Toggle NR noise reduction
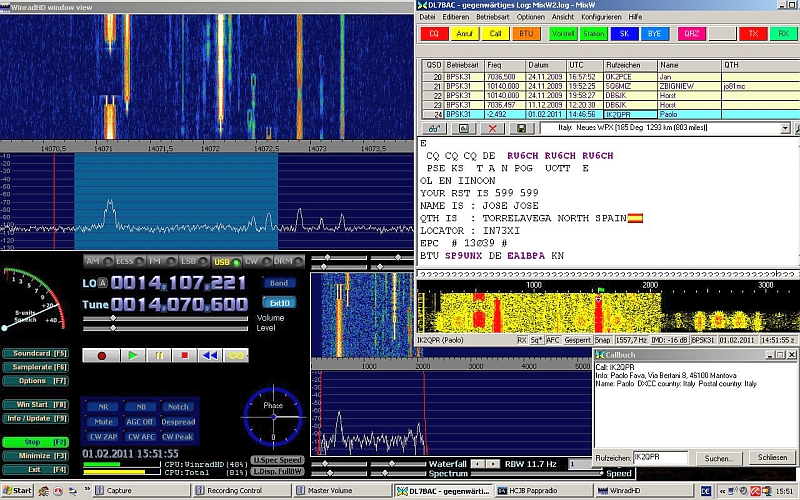Image resolution: width=800 pixels, height=500 pixels. 103,407
